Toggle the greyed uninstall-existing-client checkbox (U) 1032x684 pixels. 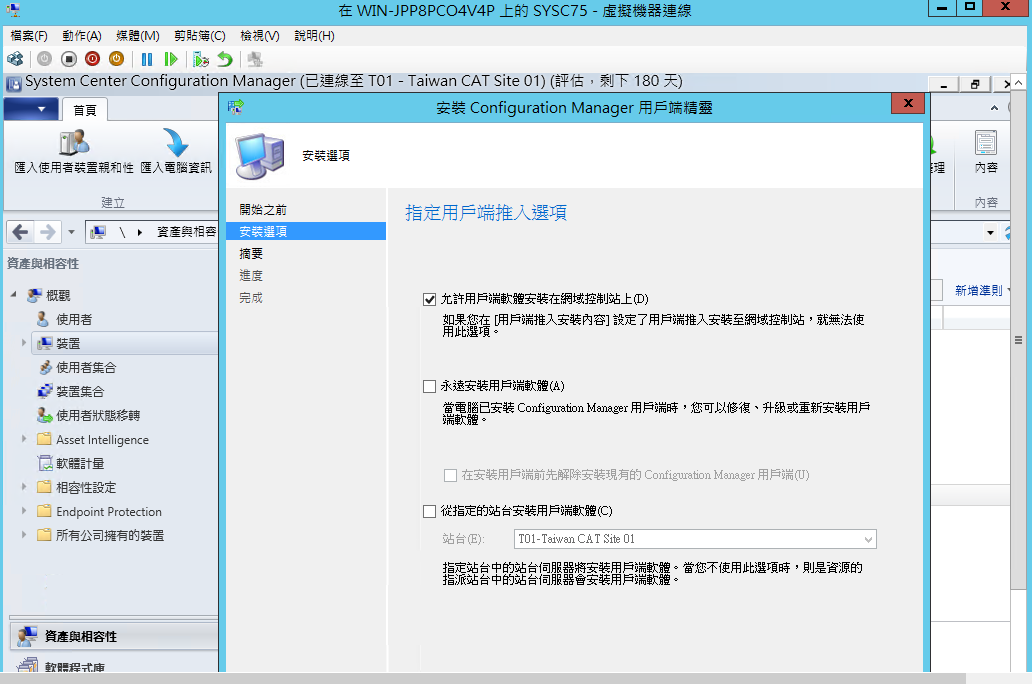pos(450,475)
